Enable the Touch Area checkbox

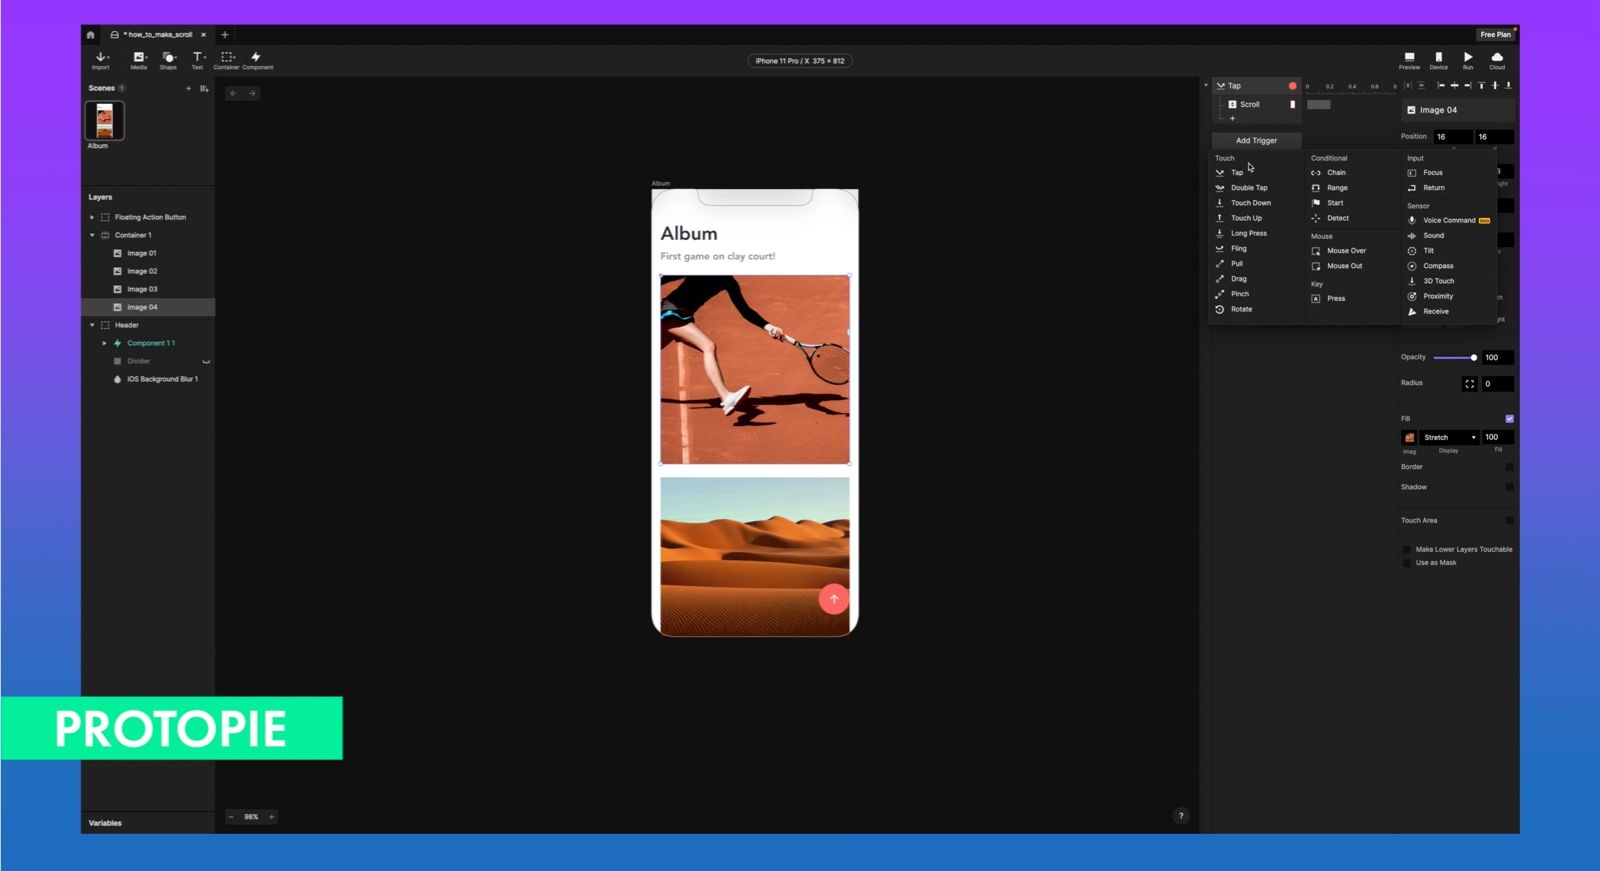[1509, 521]
